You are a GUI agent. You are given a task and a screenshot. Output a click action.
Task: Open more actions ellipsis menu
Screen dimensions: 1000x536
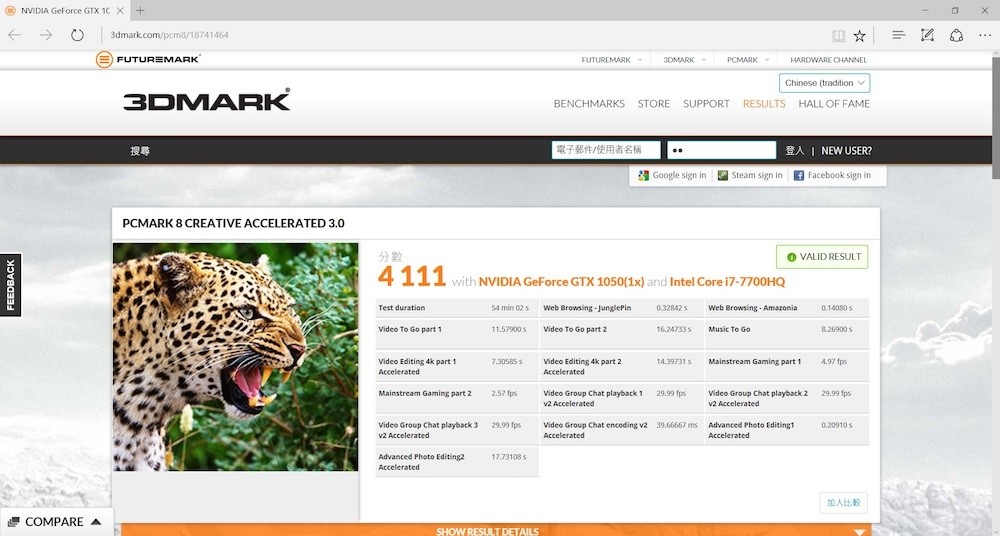click(x=985, y=35)
